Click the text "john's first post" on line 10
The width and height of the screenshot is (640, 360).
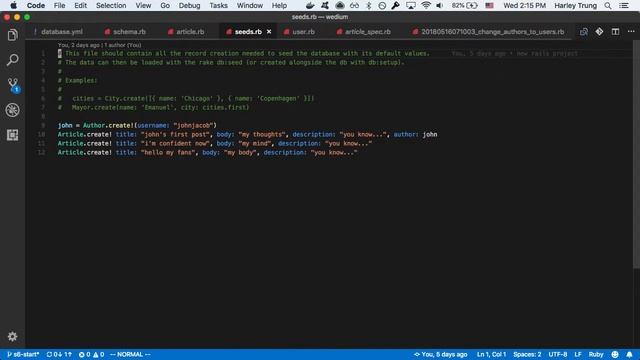[176, 134]
